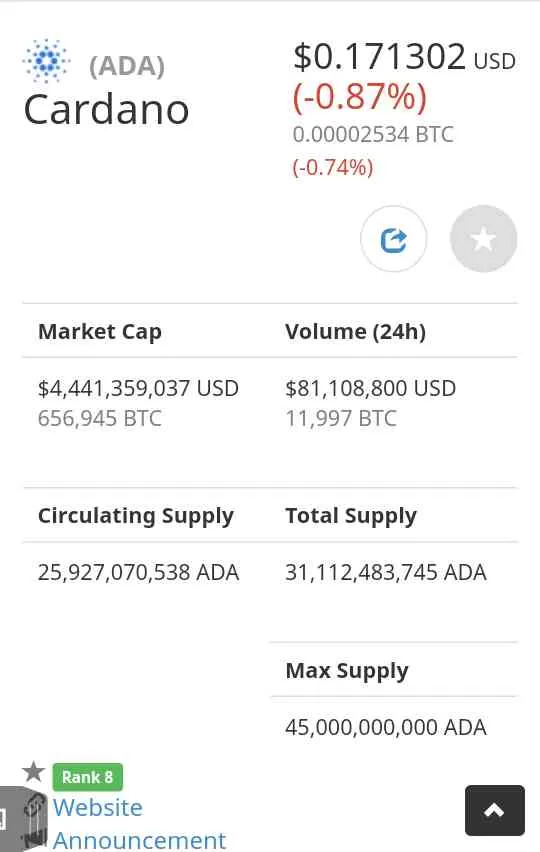Open the Website link

pyautogui.click(x=97, y=807)
